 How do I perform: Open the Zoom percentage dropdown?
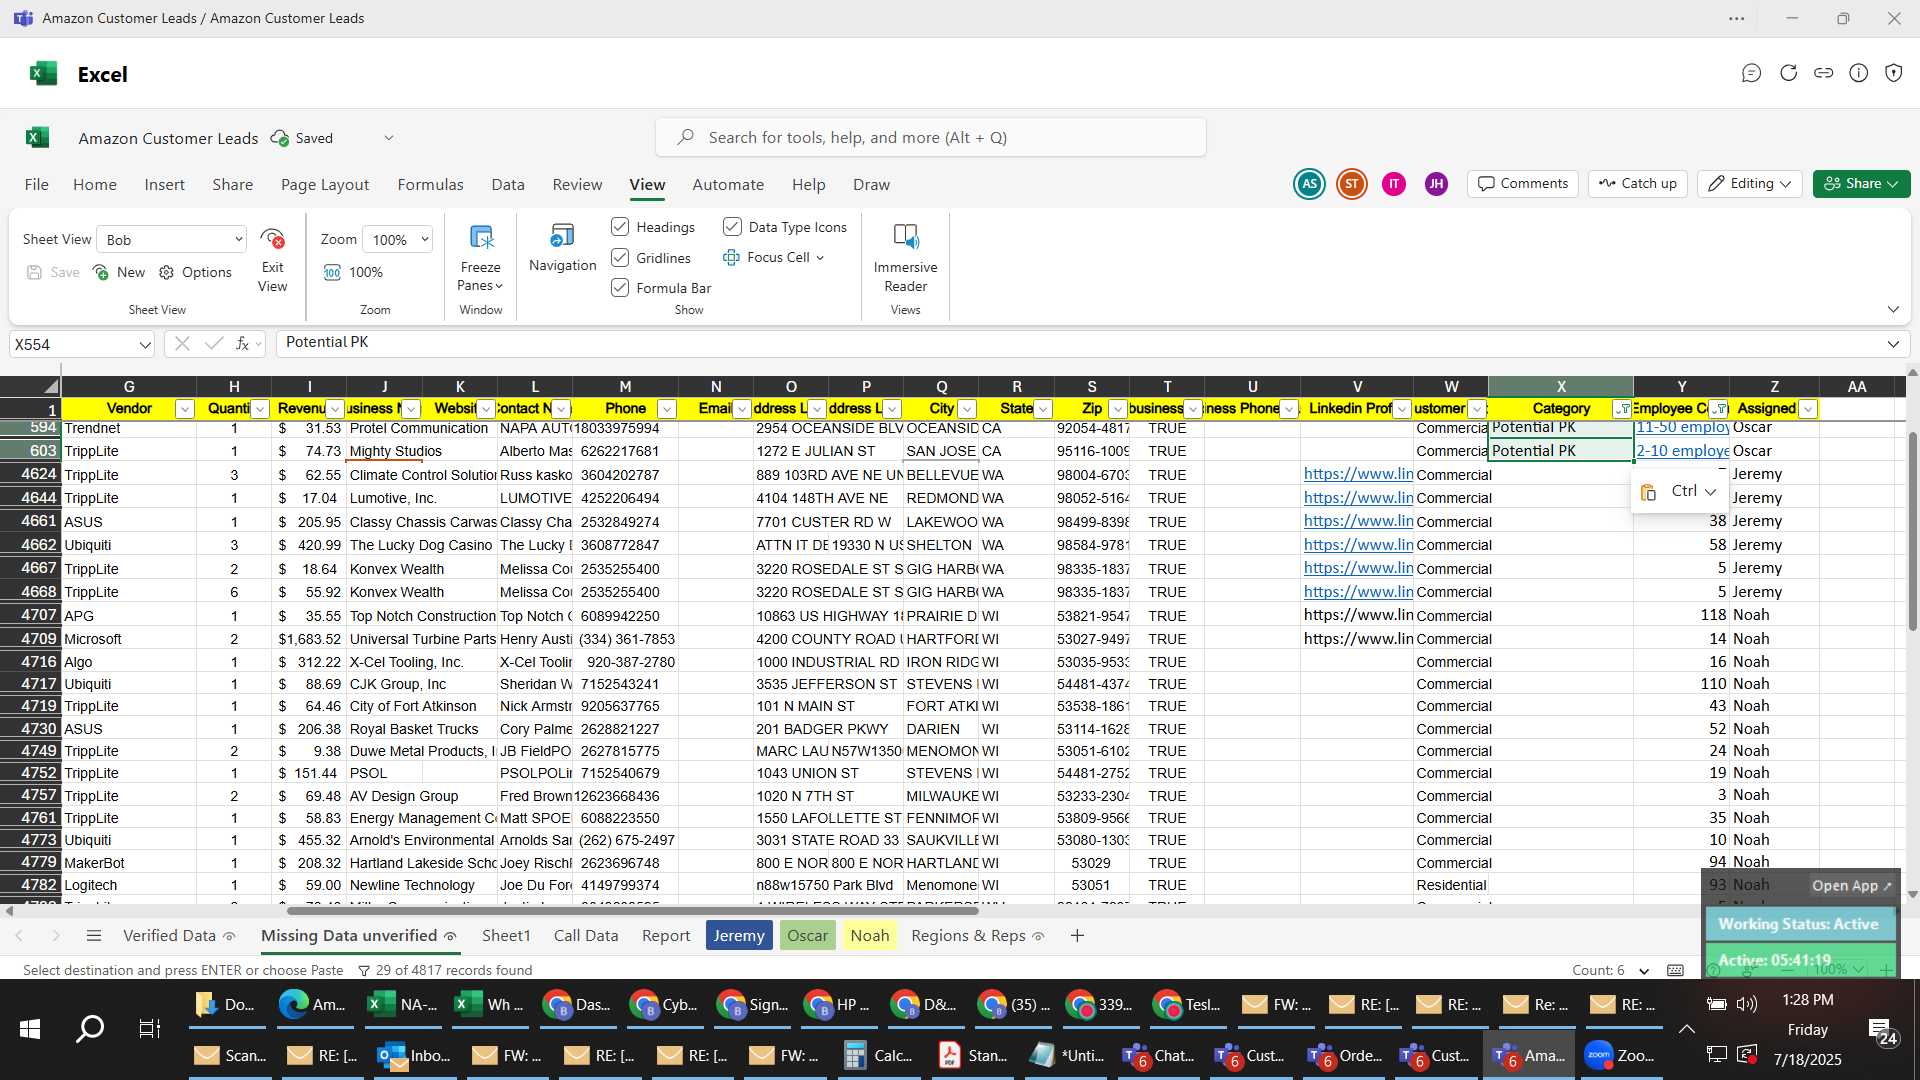coord(398,239)
